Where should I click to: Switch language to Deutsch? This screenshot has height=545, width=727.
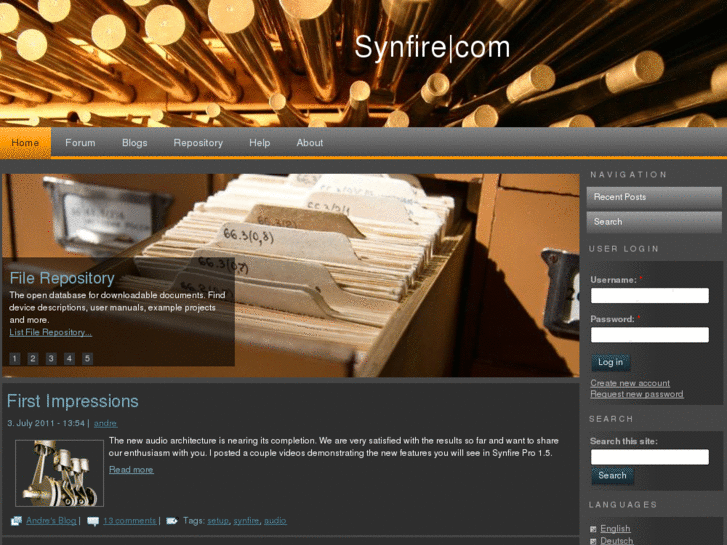pos(617,541)
